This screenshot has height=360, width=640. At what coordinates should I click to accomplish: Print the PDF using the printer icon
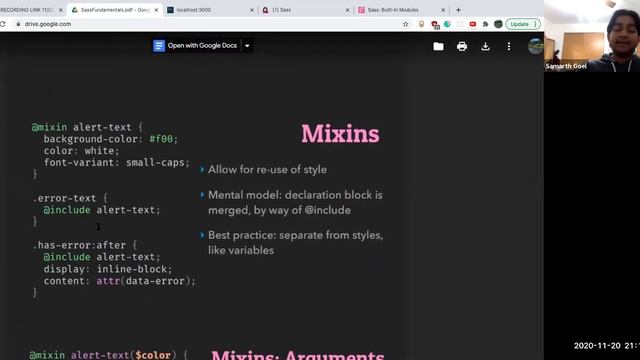point(462,47)
